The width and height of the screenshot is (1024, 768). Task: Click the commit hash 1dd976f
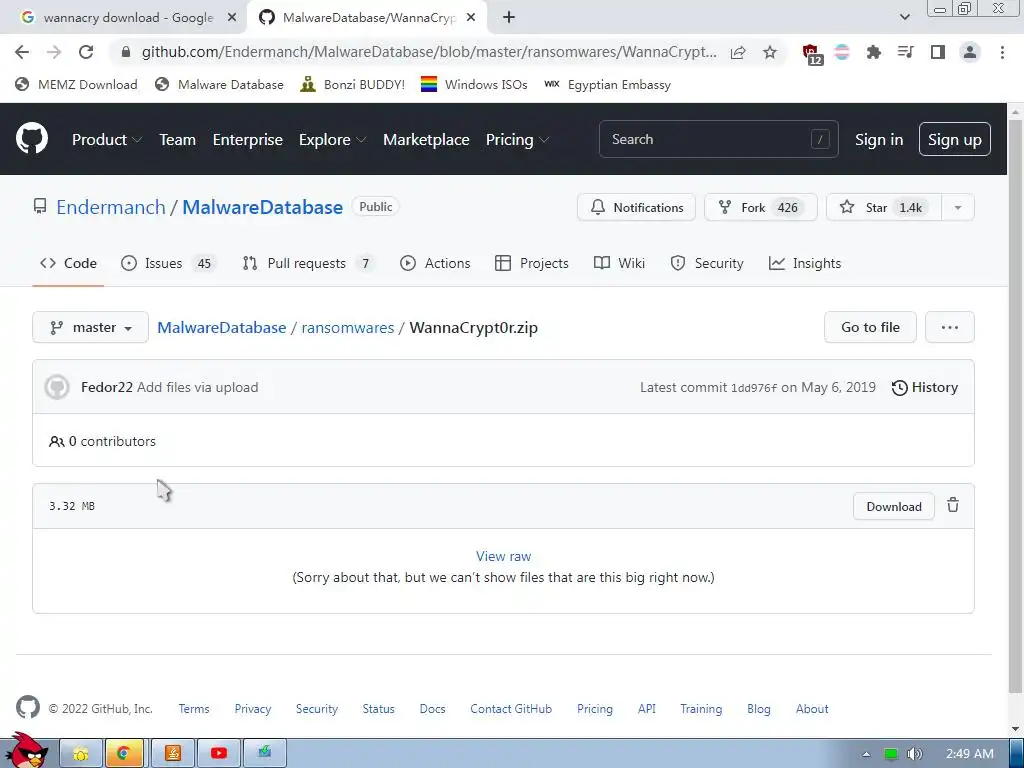coord(754,388)
